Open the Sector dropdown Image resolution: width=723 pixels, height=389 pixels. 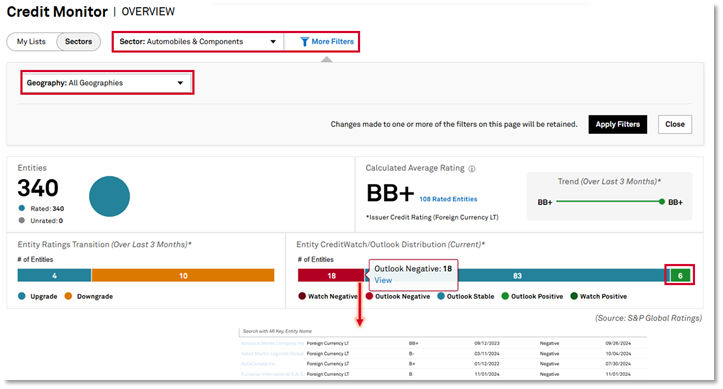(198, 41)
